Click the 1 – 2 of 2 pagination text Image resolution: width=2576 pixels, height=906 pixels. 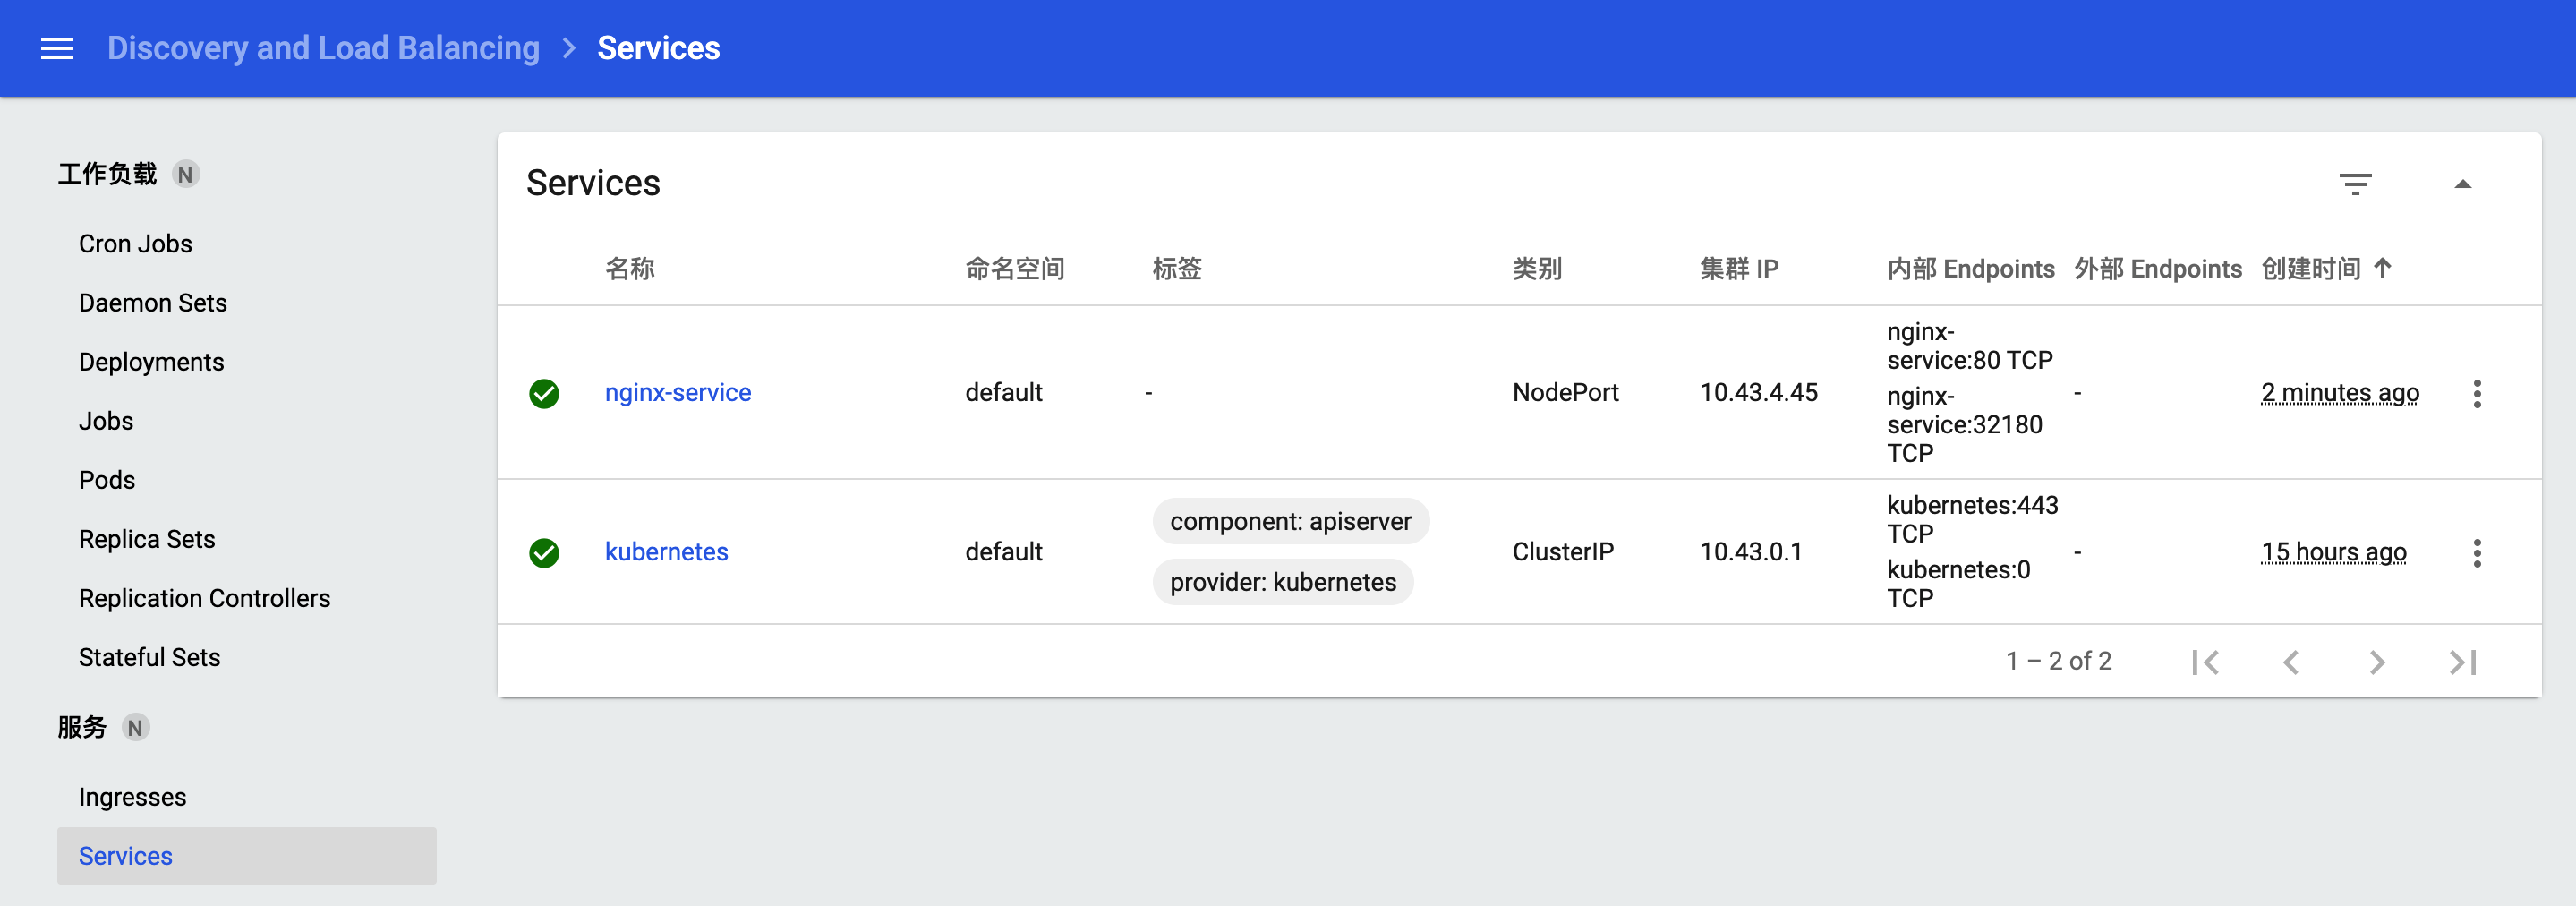pyautogui.click(x=2058, y=661)
